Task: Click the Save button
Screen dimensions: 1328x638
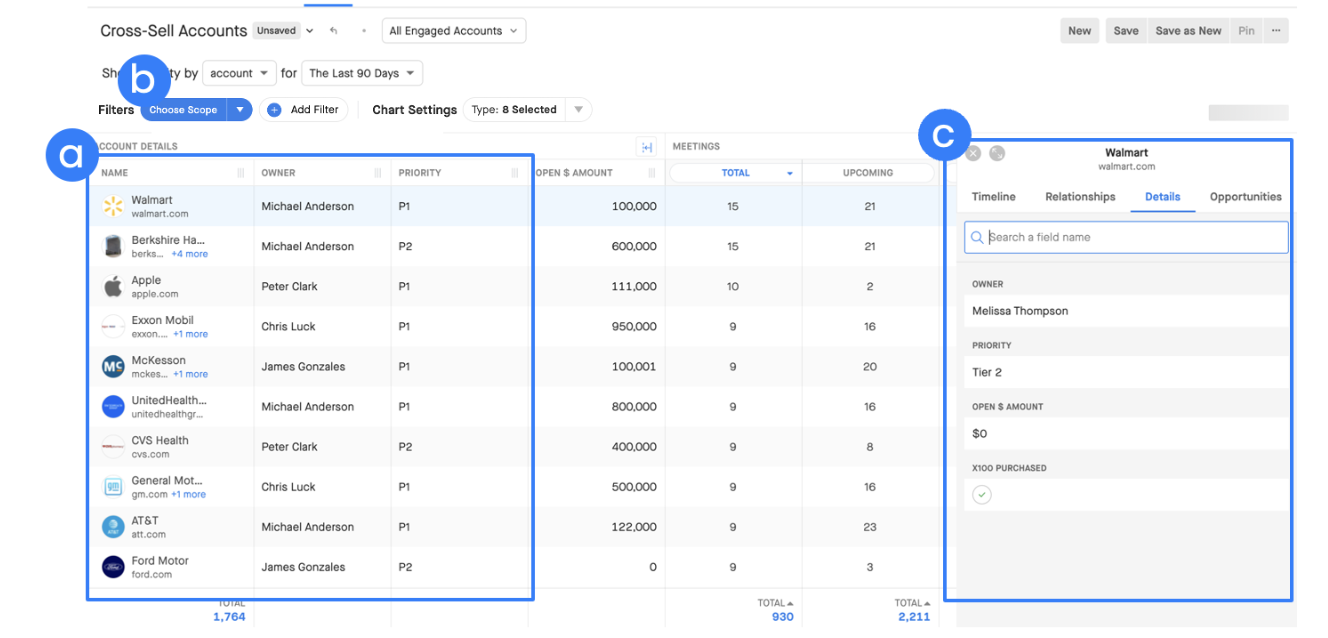Action: (x=1126, y=31)
